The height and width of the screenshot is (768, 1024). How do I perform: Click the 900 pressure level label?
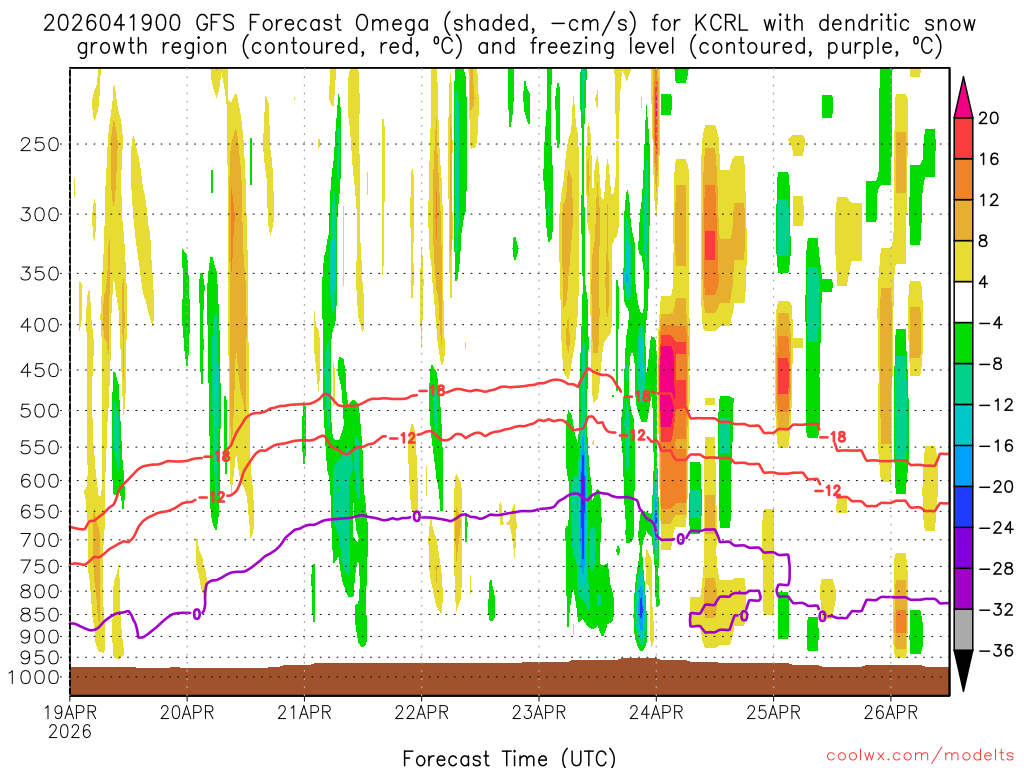pos(40,637)
